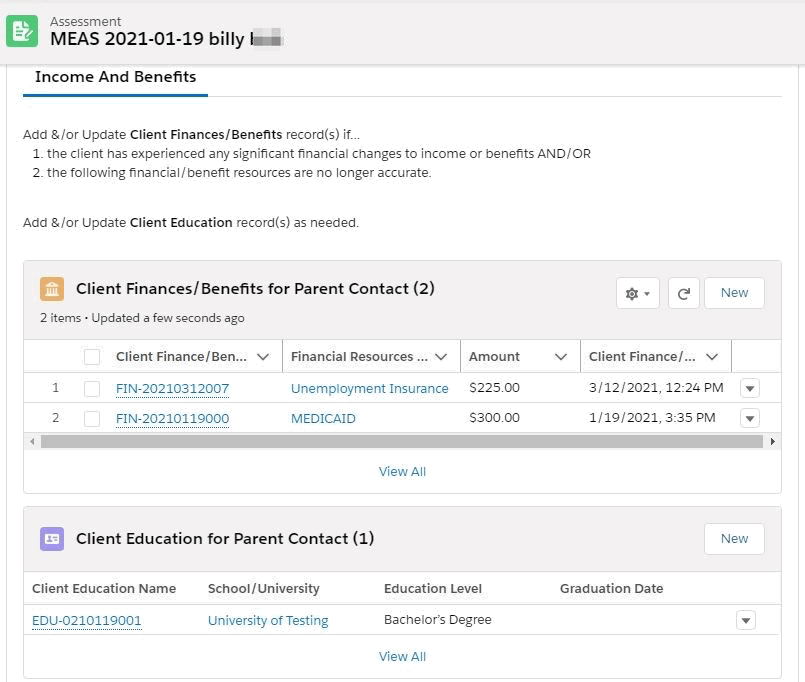Click the Client Finances/Benefits bank icon

pyautogui.click(x=52, y=289)
